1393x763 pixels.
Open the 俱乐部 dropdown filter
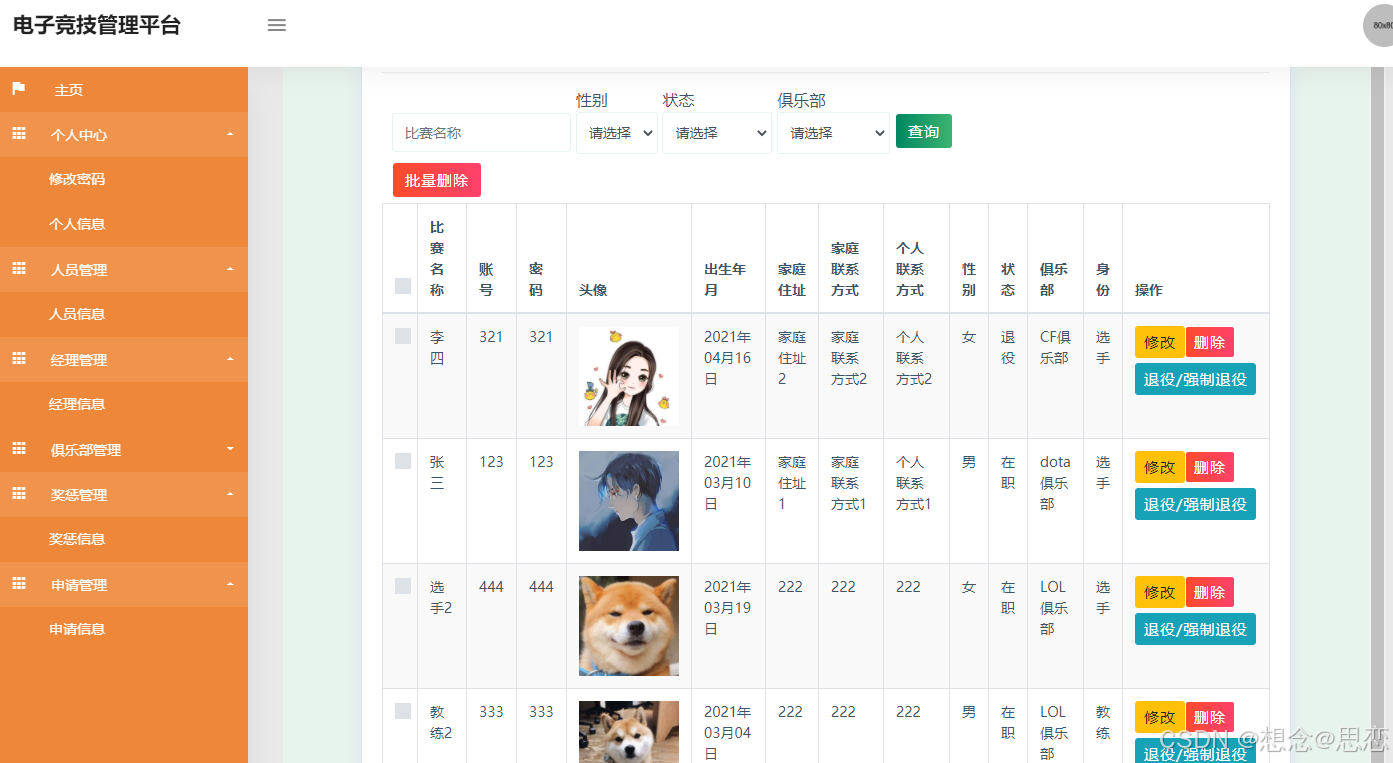833,132
